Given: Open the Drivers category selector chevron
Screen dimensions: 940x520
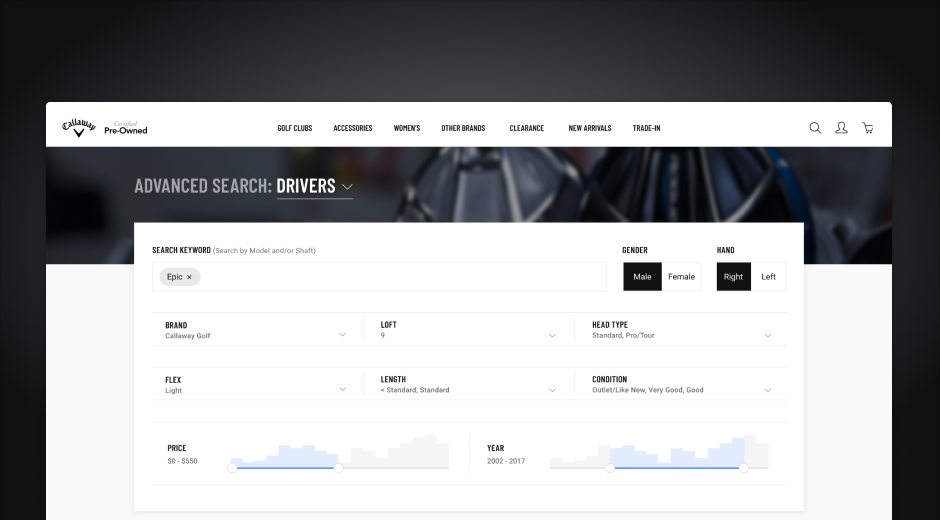Looking at the screenshot, I should pyautogui.click(x=347, y=187).
